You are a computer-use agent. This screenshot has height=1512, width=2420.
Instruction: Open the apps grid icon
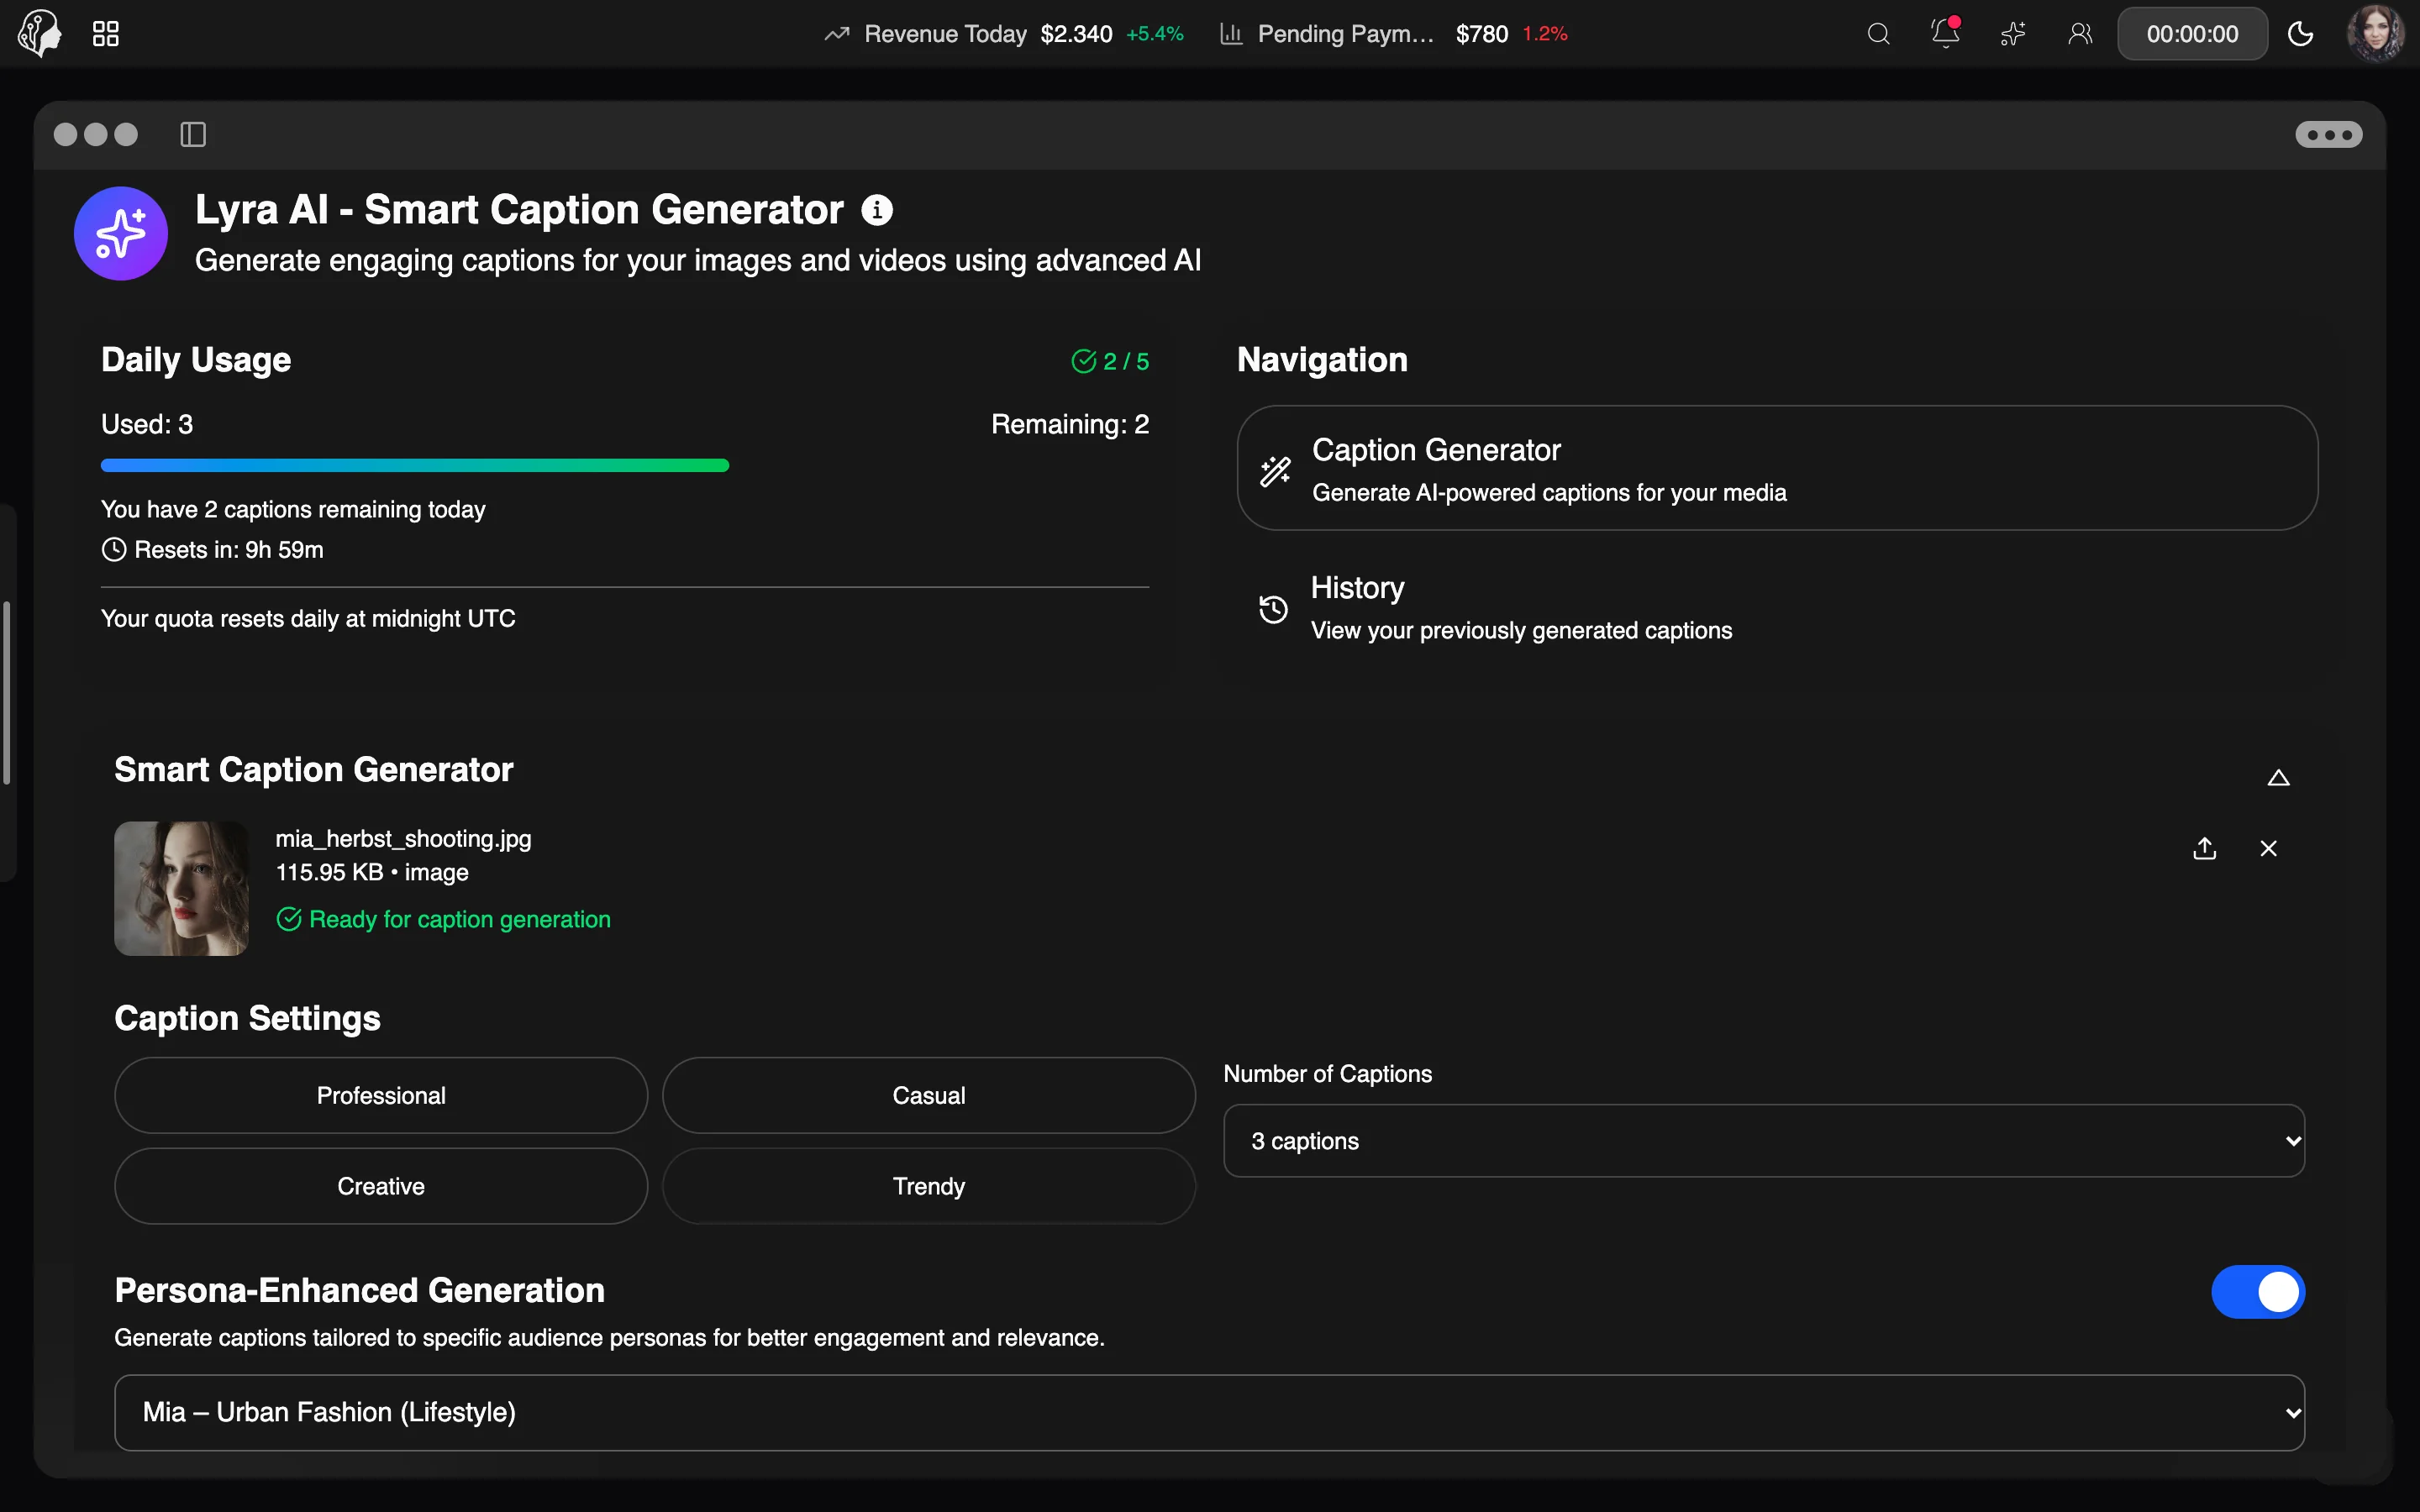click(x=105, y=34)
